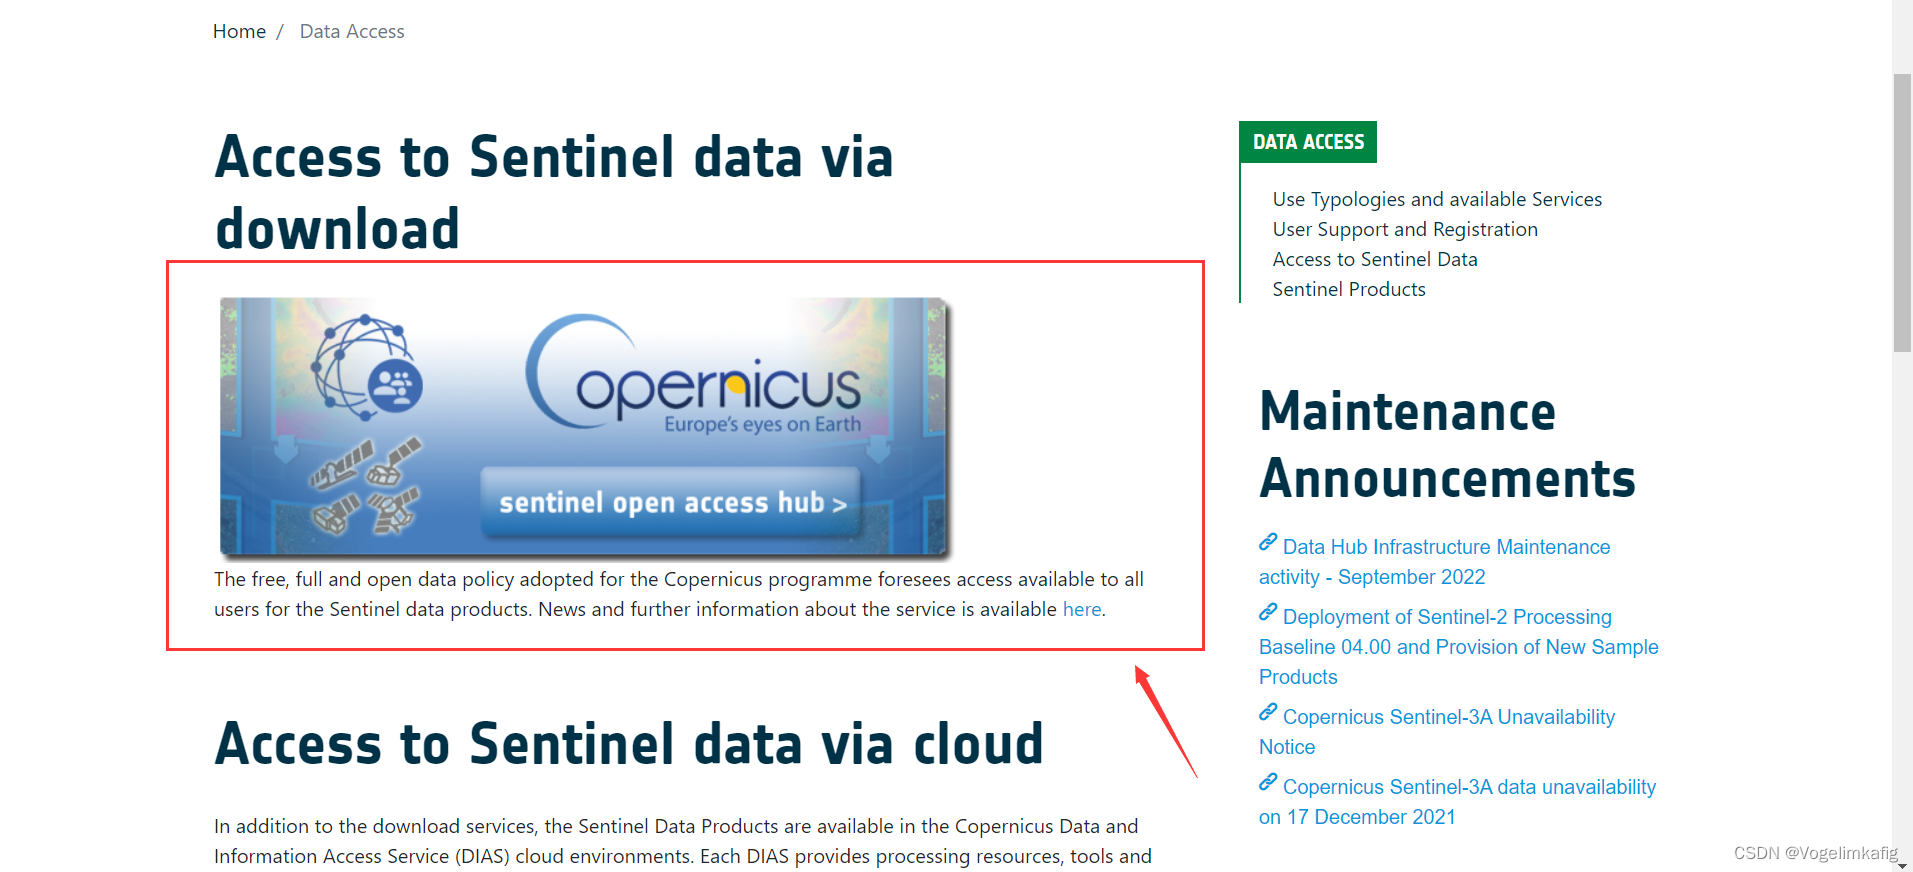
Task: Click link icon beside Deployment of Sentinel-2 Processing
Action: 1268,613
